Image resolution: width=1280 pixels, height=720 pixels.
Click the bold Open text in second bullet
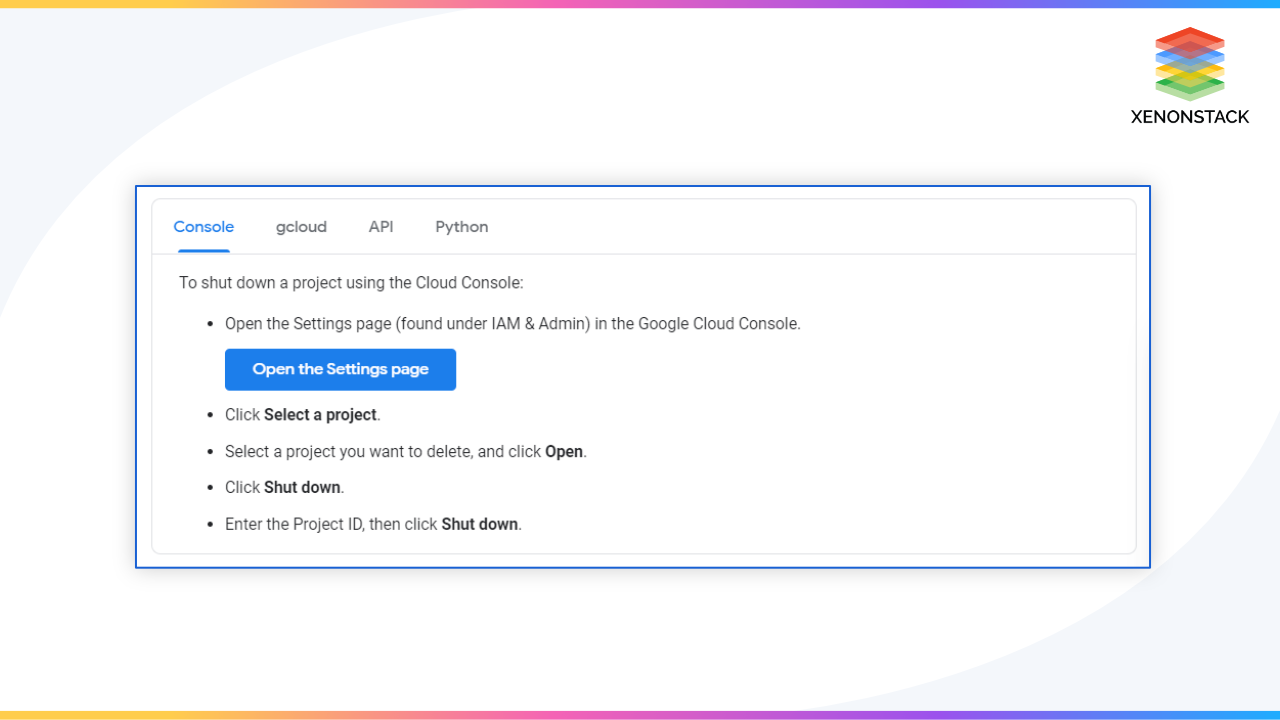[564, 451]
